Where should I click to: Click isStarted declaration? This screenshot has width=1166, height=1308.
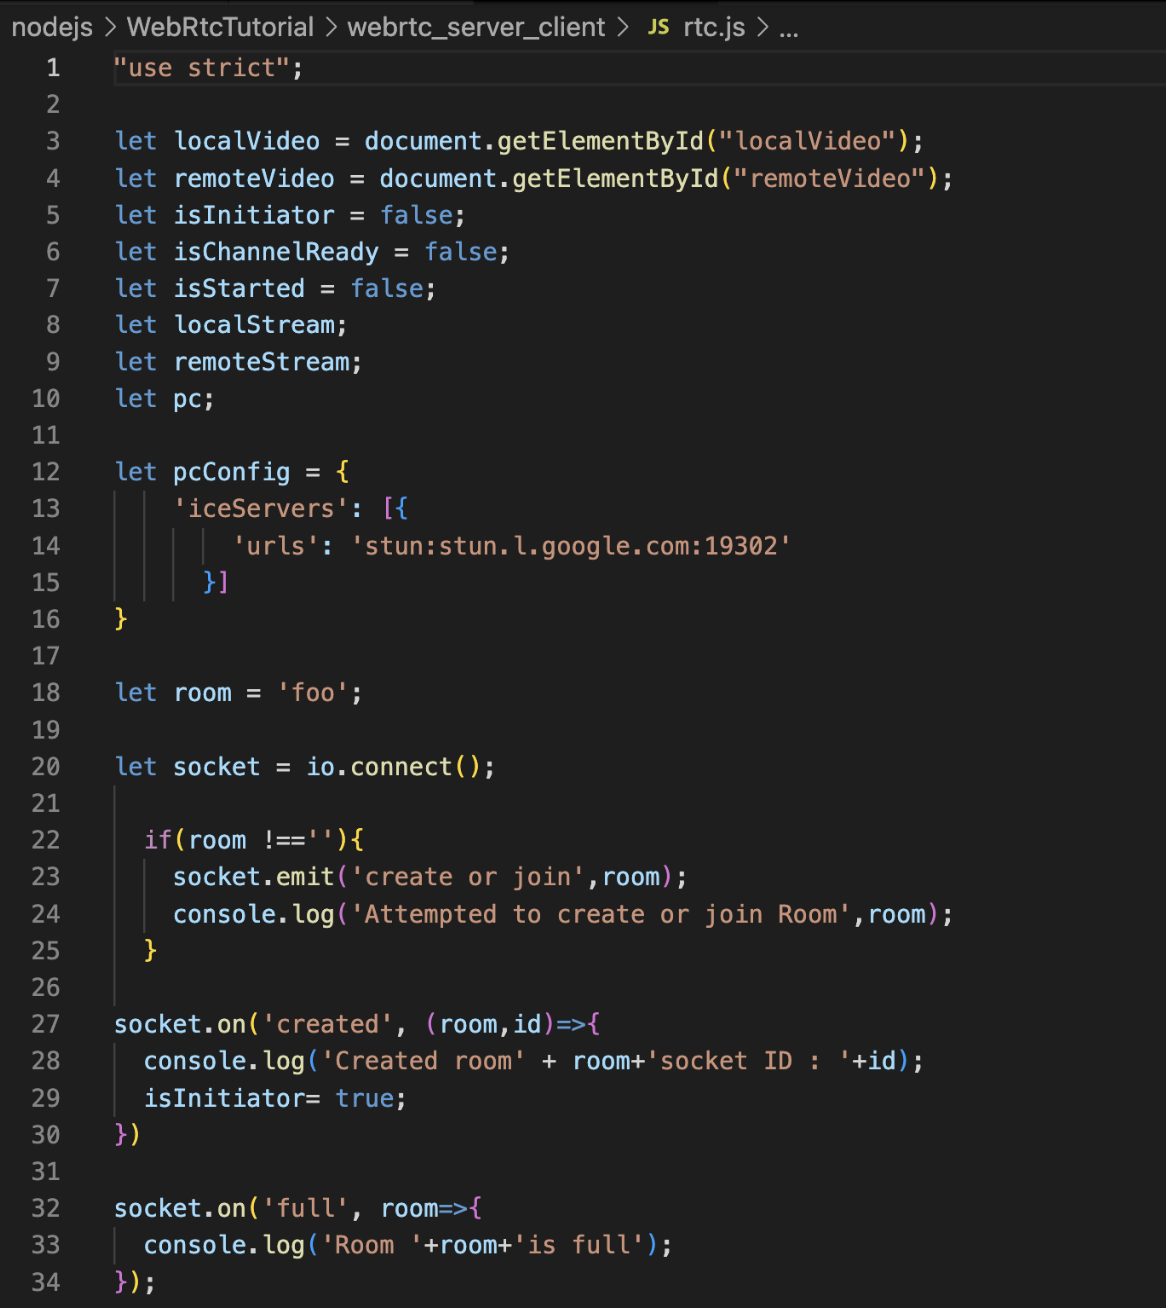[x=239, y=288]
